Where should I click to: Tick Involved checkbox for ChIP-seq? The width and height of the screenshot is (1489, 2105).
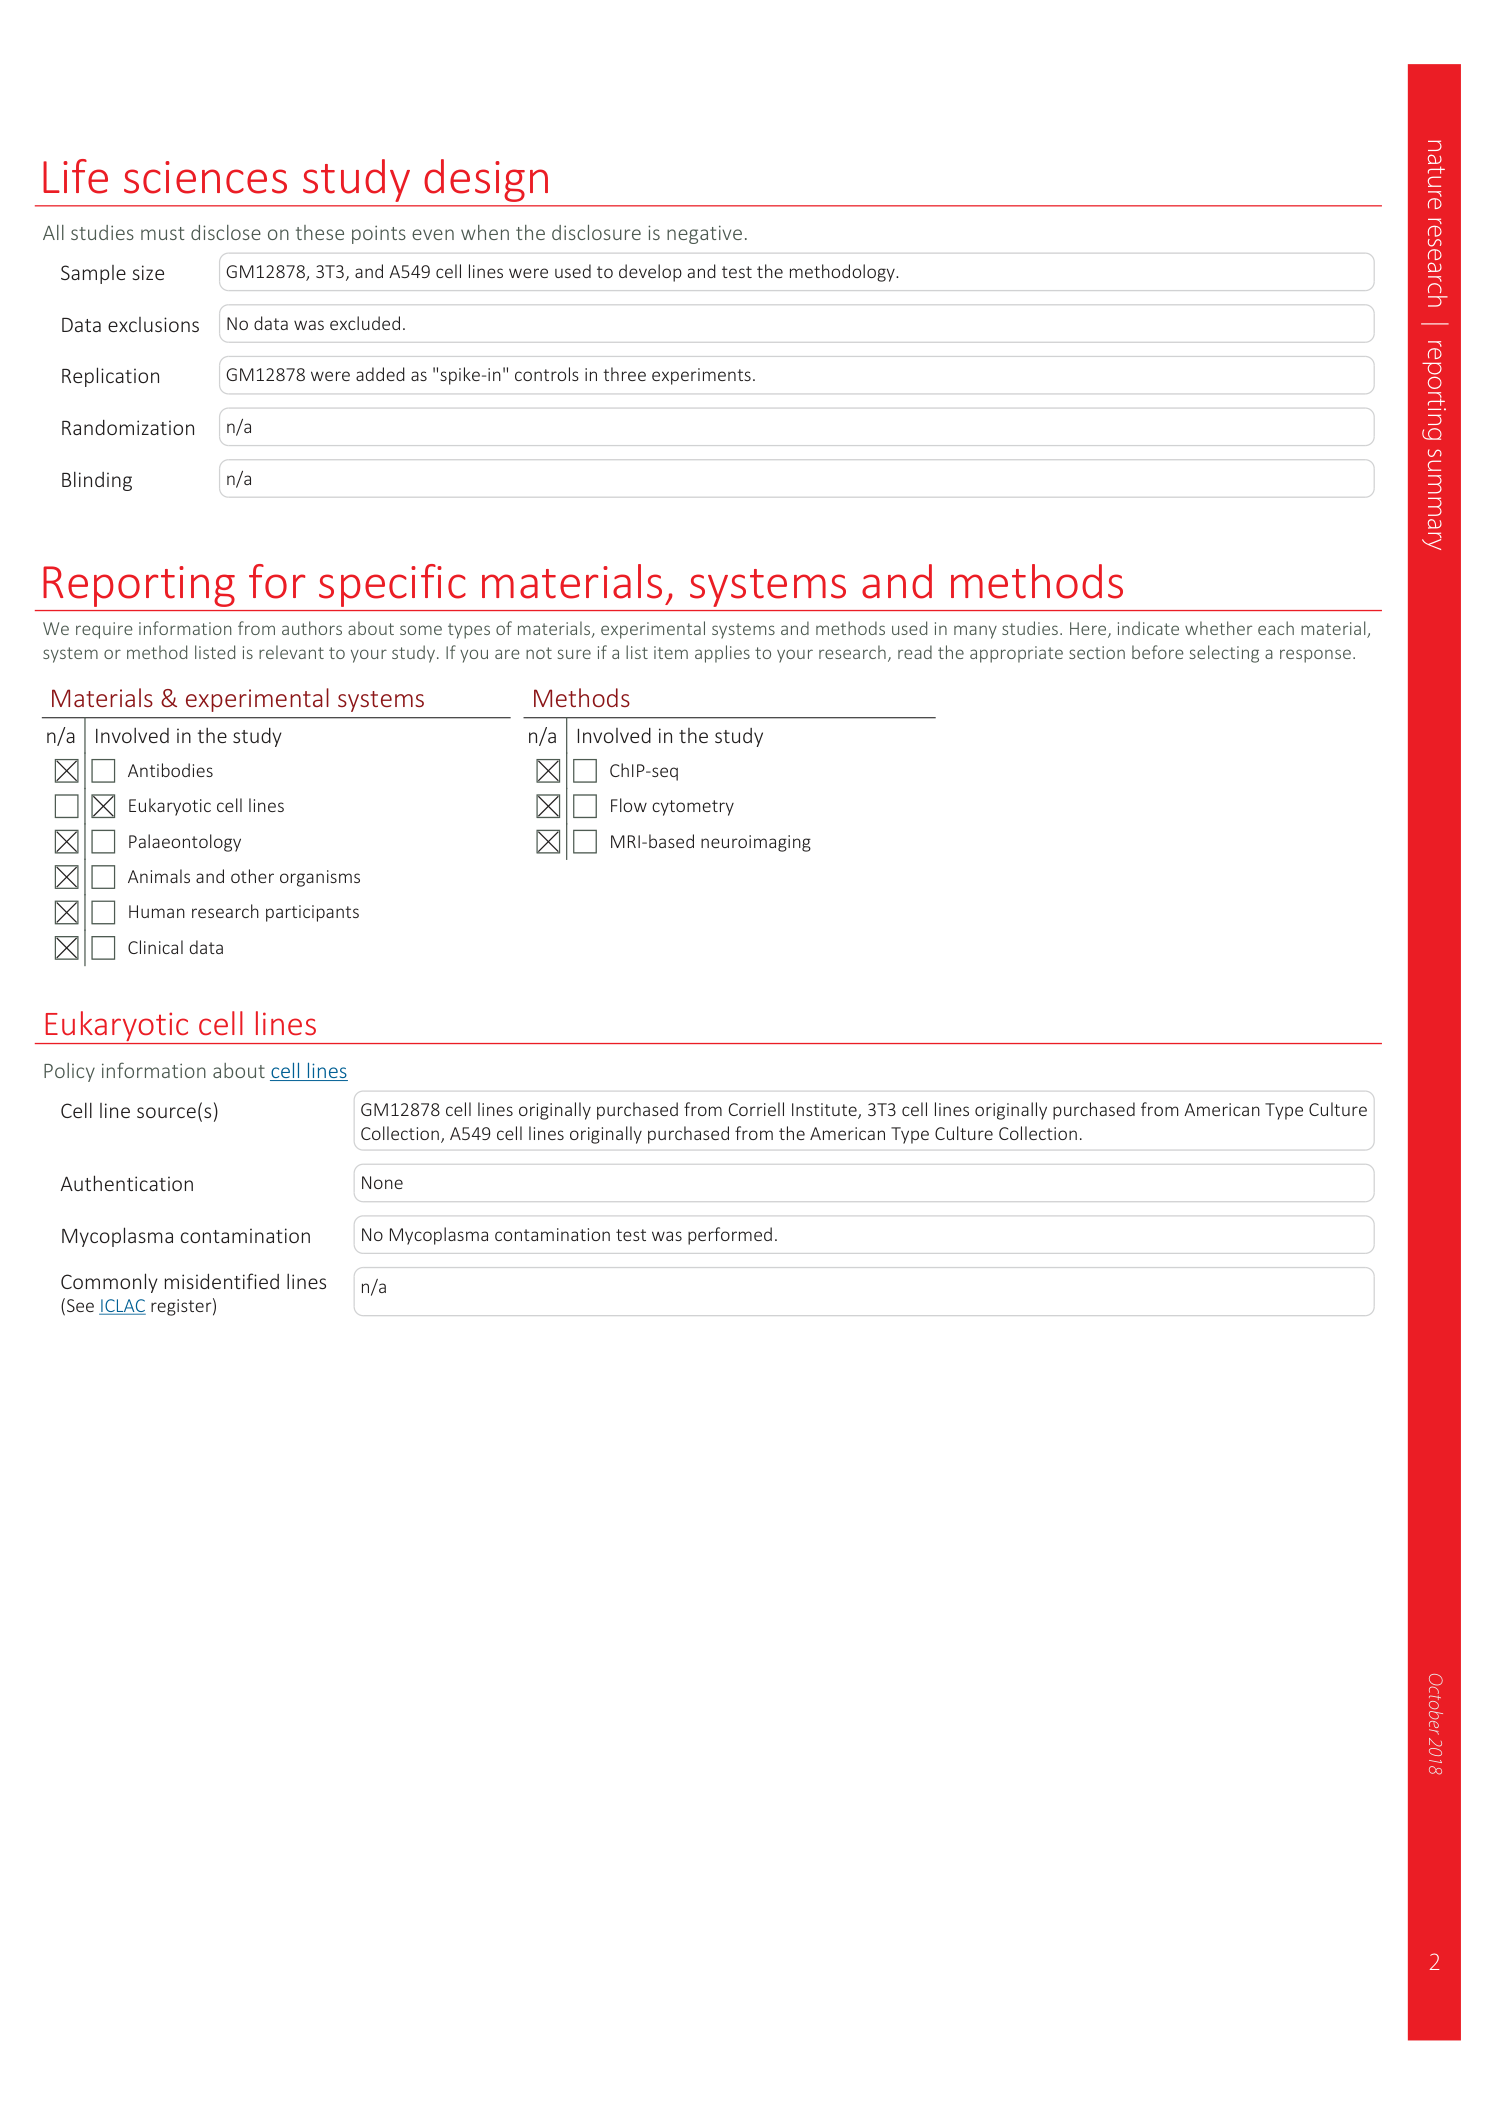tap(585, 771)
